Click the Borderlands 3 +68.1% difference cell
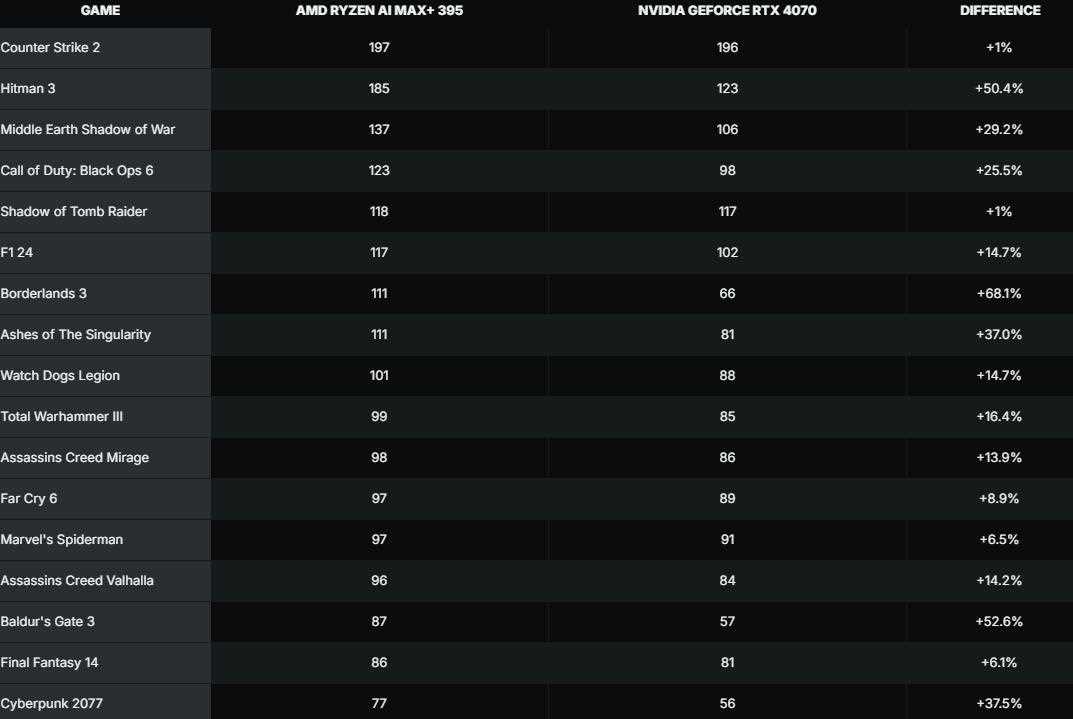The image size is (1073, 719). pos(999,294)
